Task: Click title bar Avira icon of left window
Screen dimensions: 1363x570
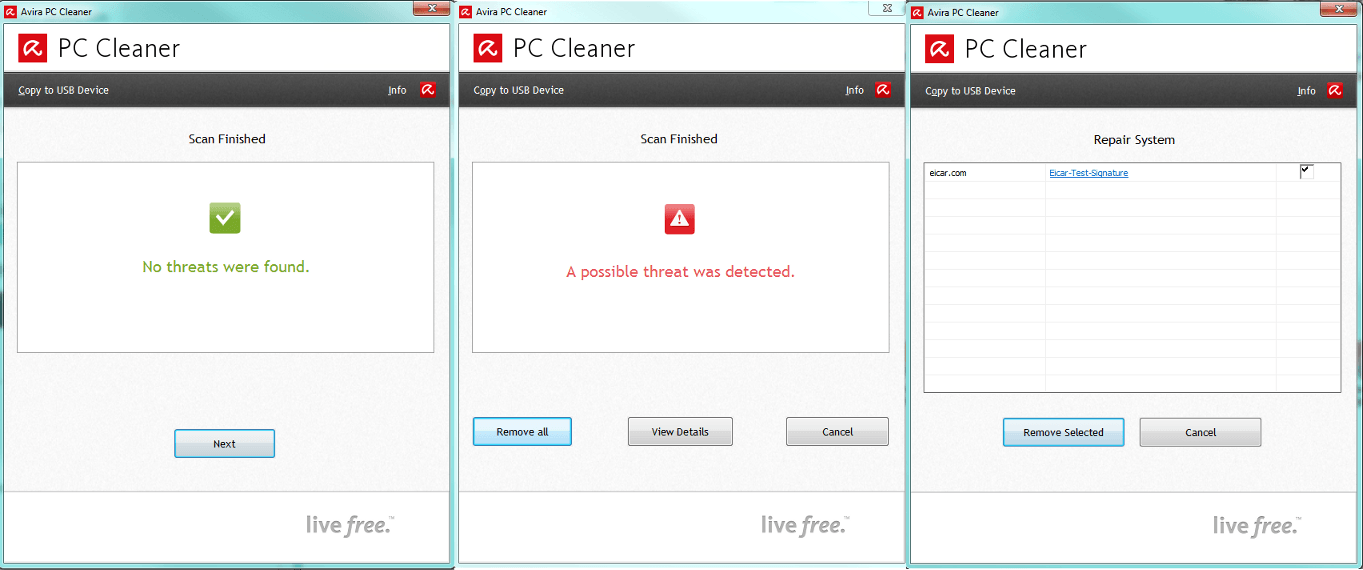Action: pyautogui.click(x=11, y=12)
